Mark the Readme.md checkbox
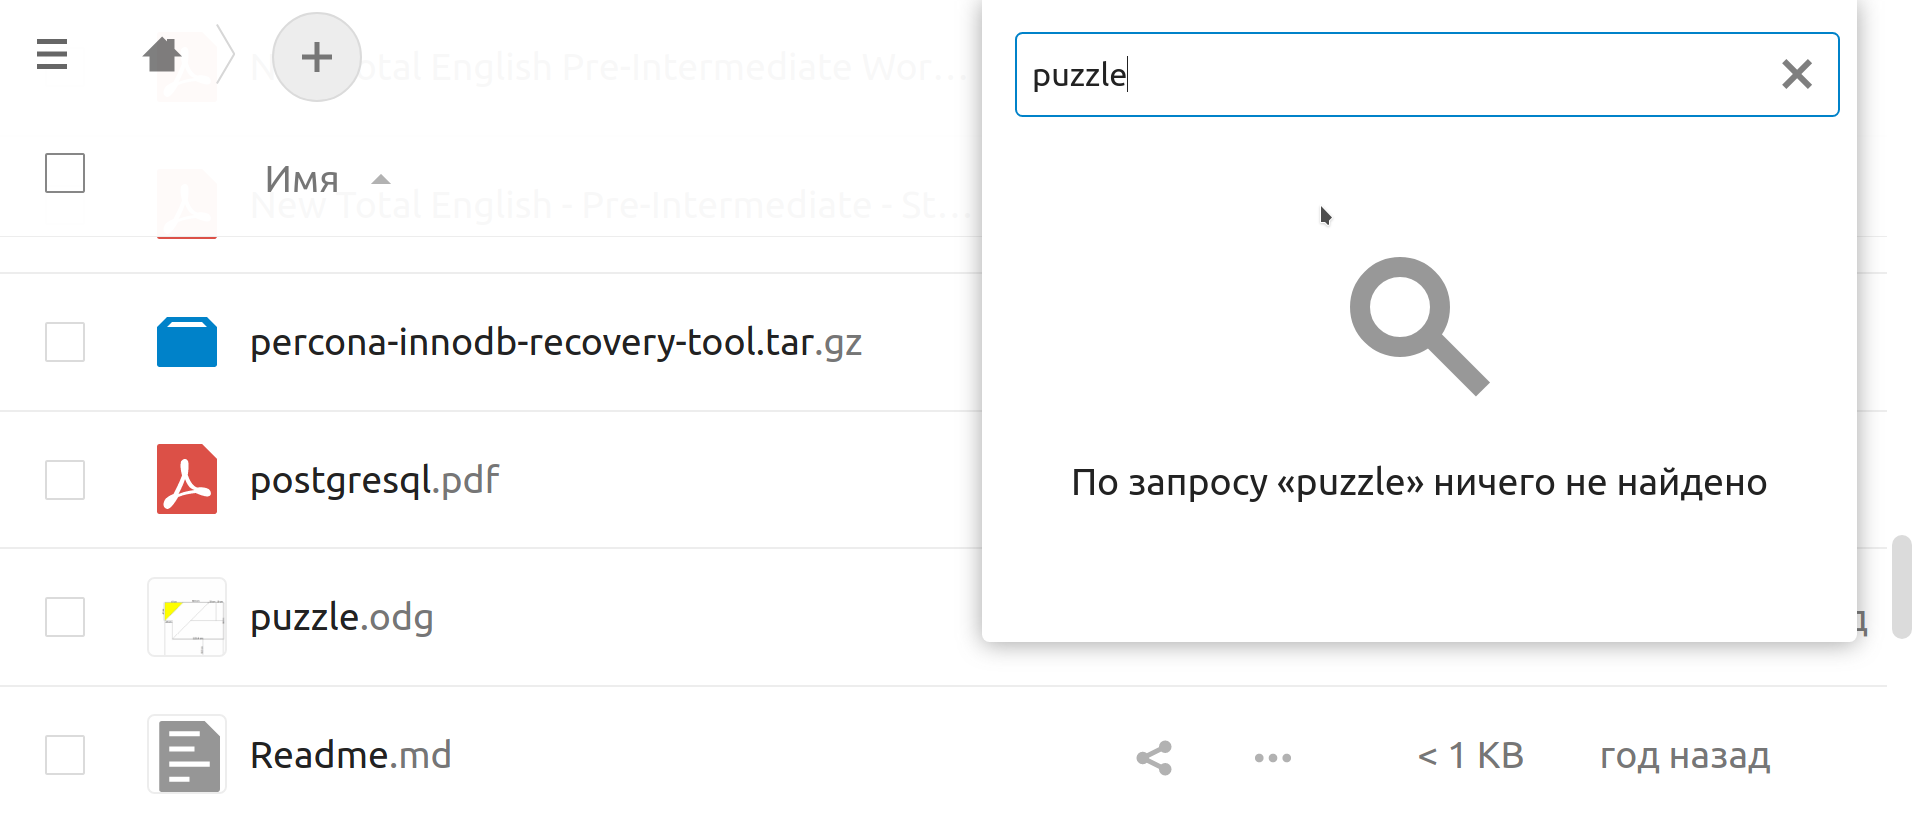Image resolution: width=1917 pixels, height=822 pixels. click(65, 755)
